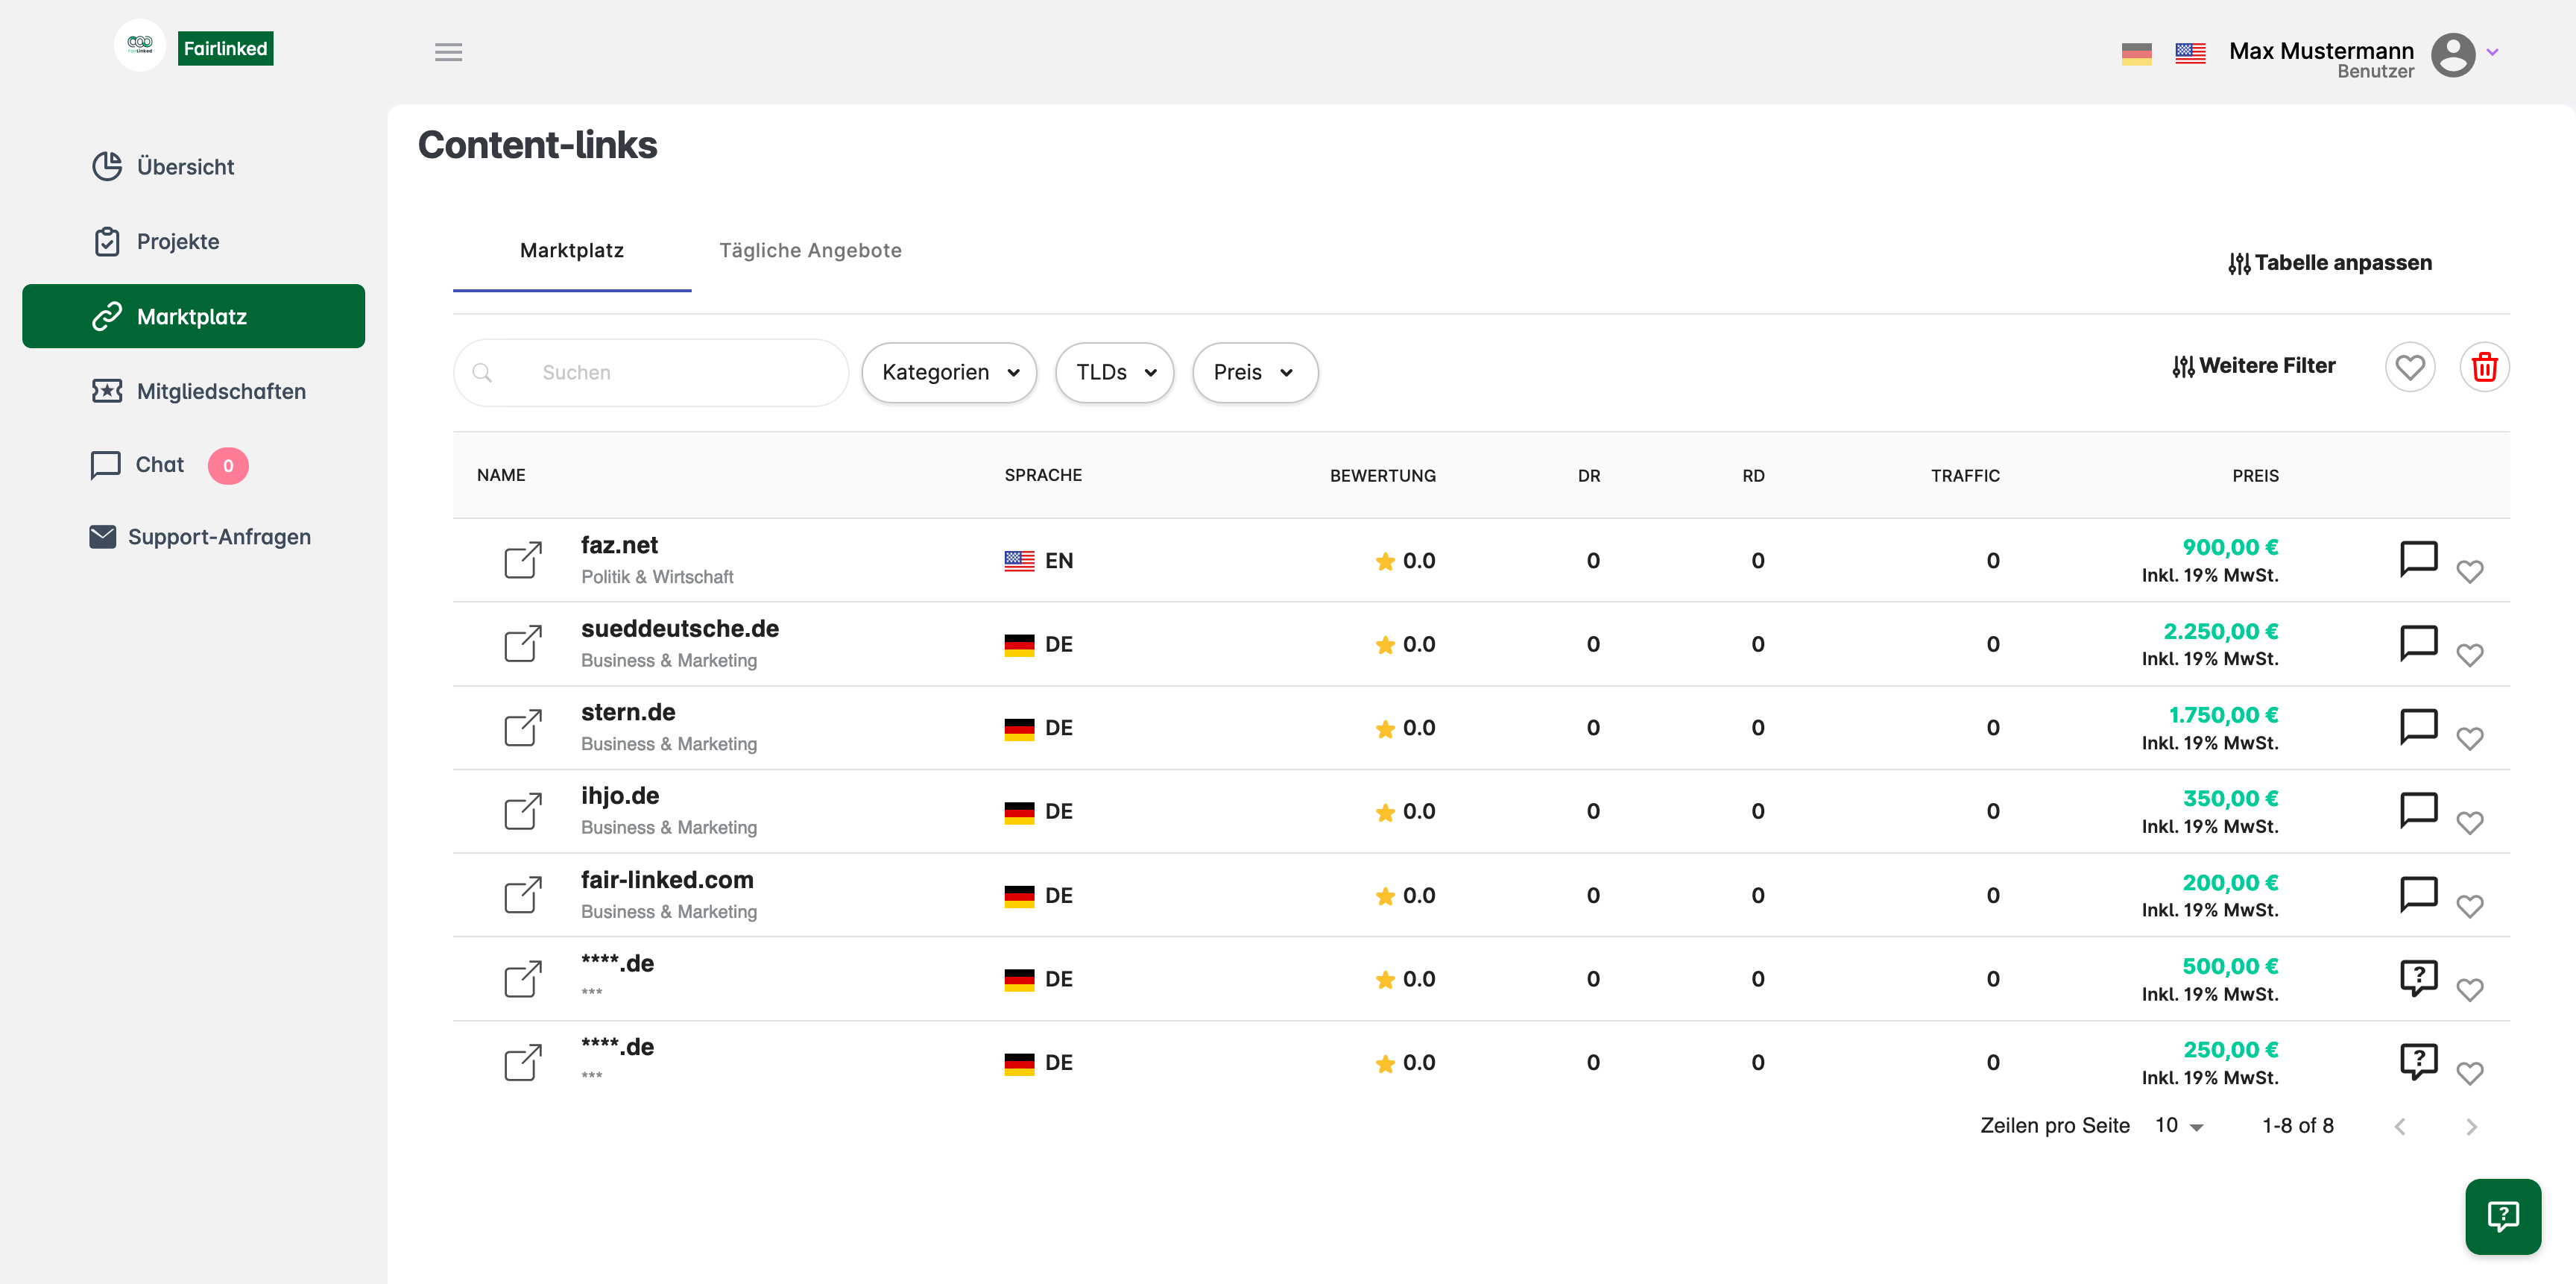Viewport: 2576px width, 1284px height.
Task: Go to previous page arrow
Action: [2399, 1127]
